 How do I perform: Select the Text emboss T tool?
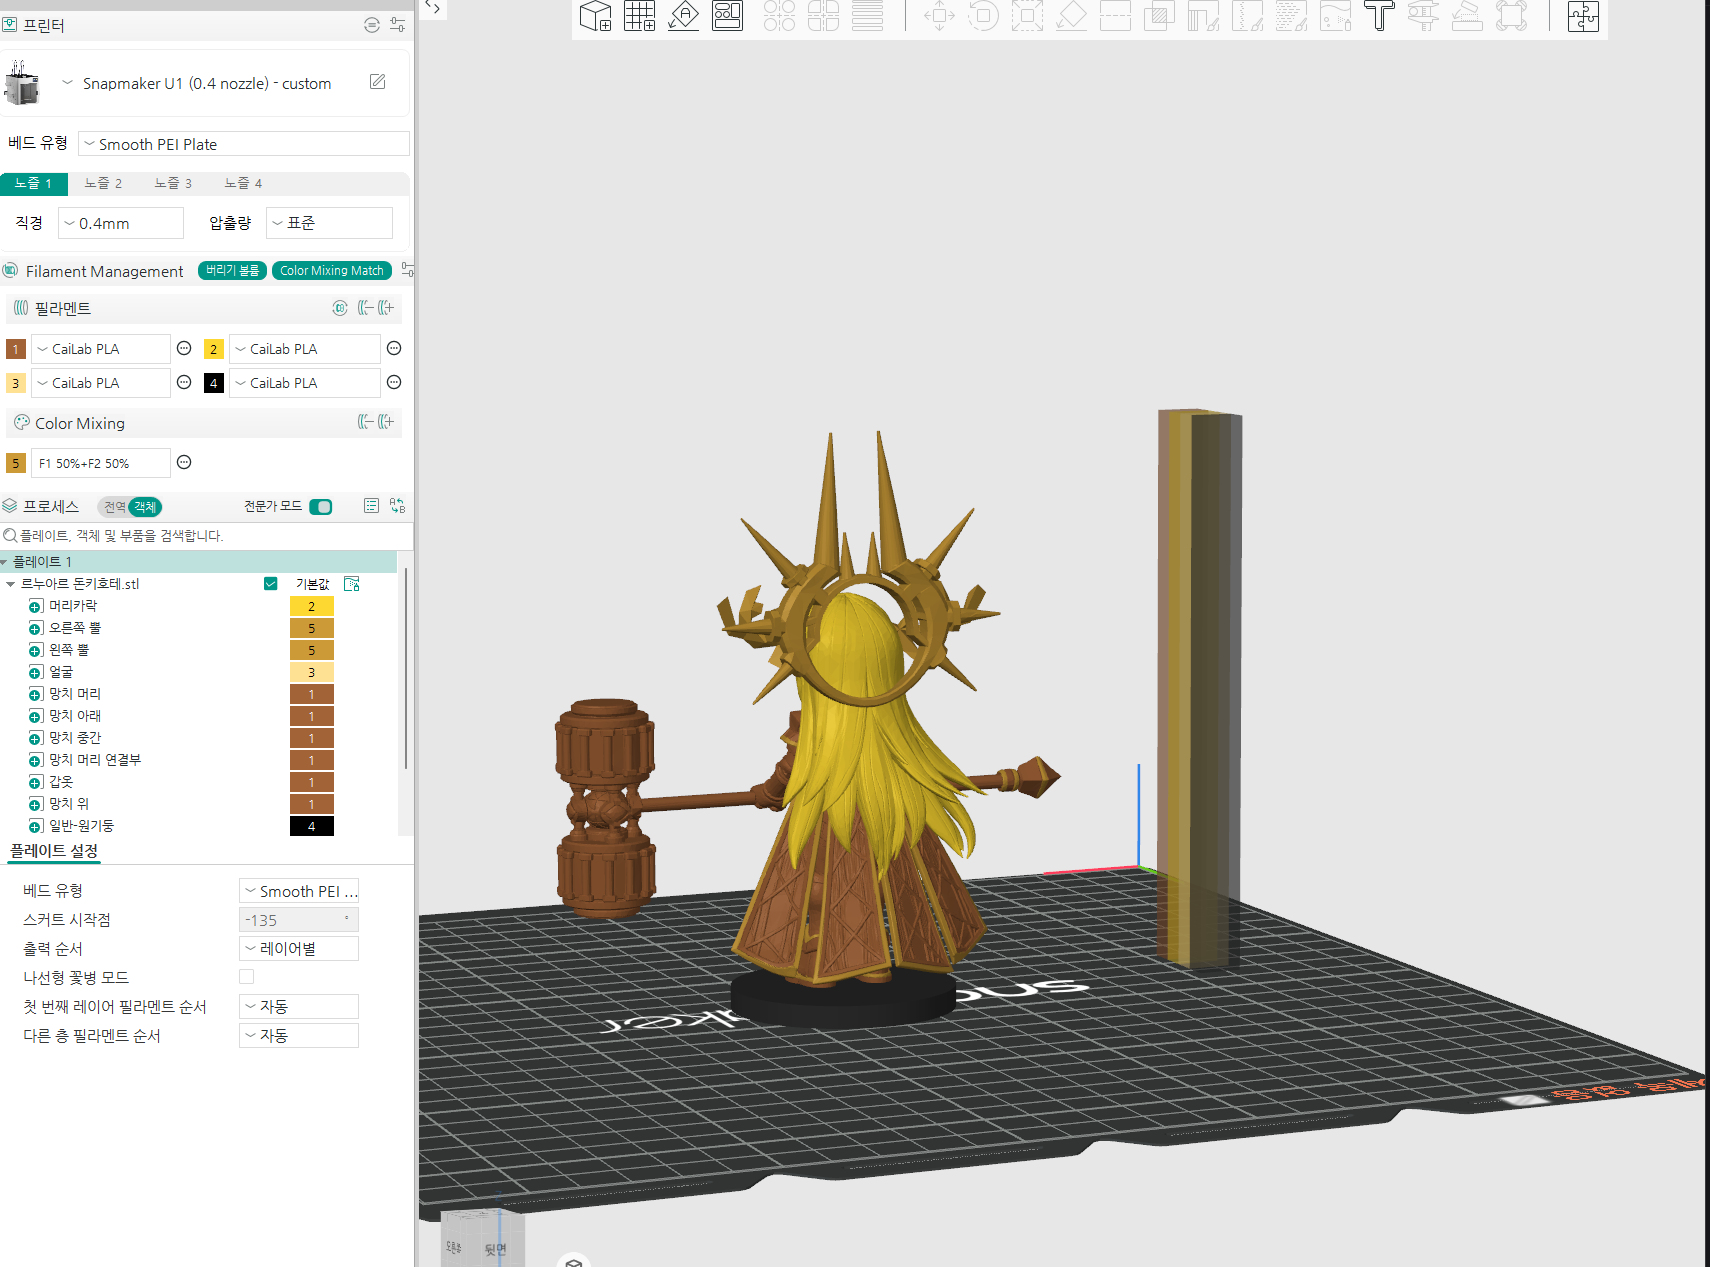1379,16
